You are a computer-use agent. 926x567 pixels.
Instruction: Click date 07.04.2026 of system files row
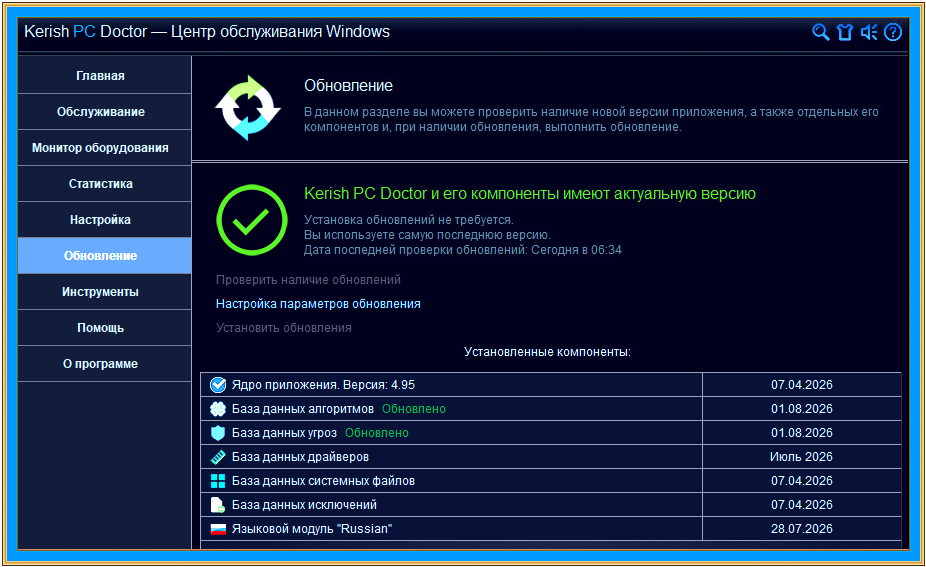pyautogui.click(x=801, y=481)
